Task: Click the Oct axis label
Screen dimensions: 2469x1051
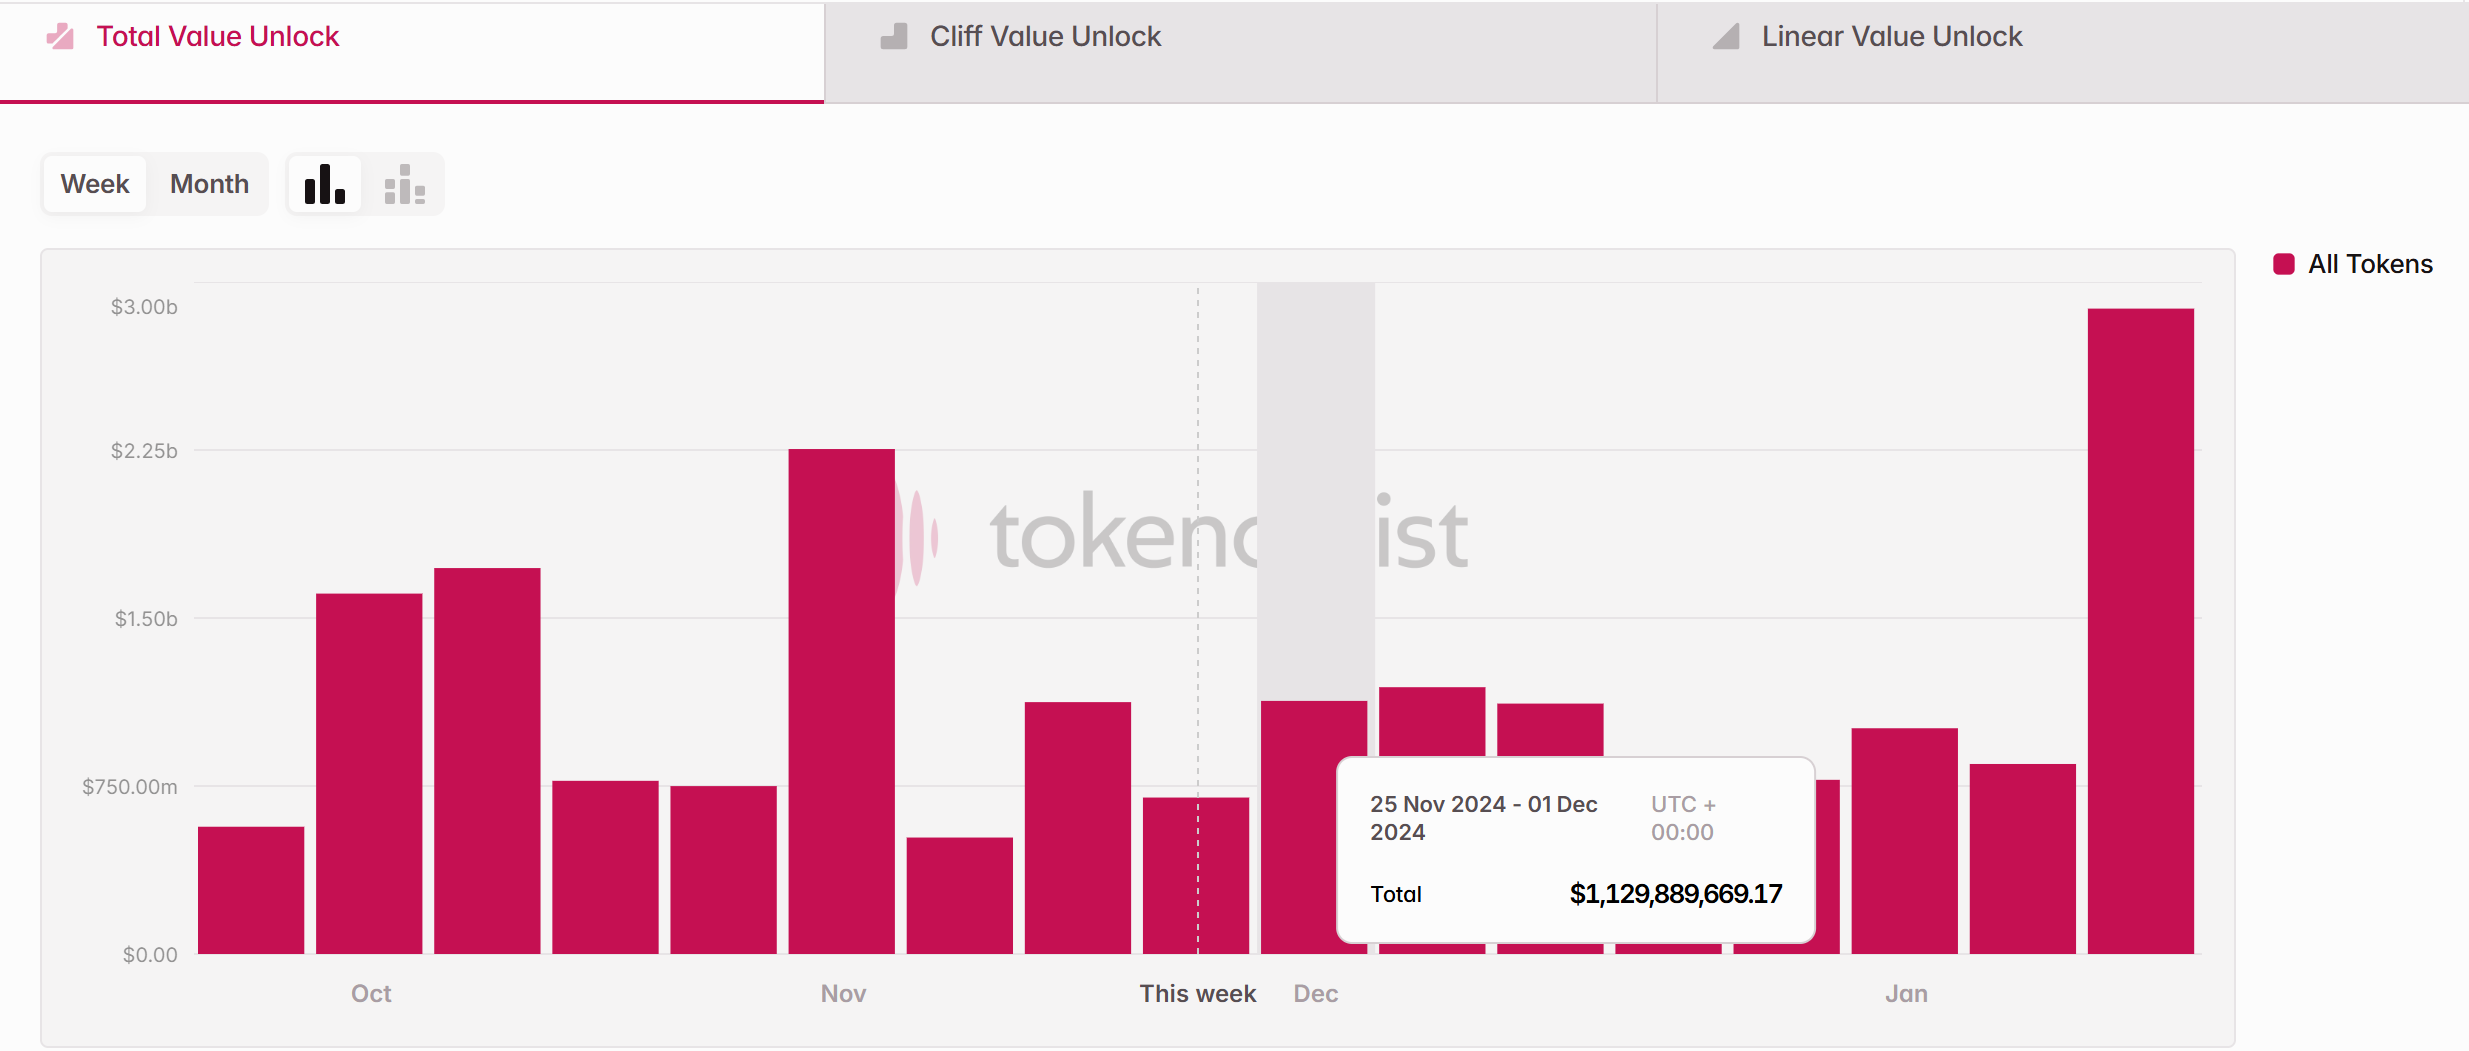Action: coord(371,993)
